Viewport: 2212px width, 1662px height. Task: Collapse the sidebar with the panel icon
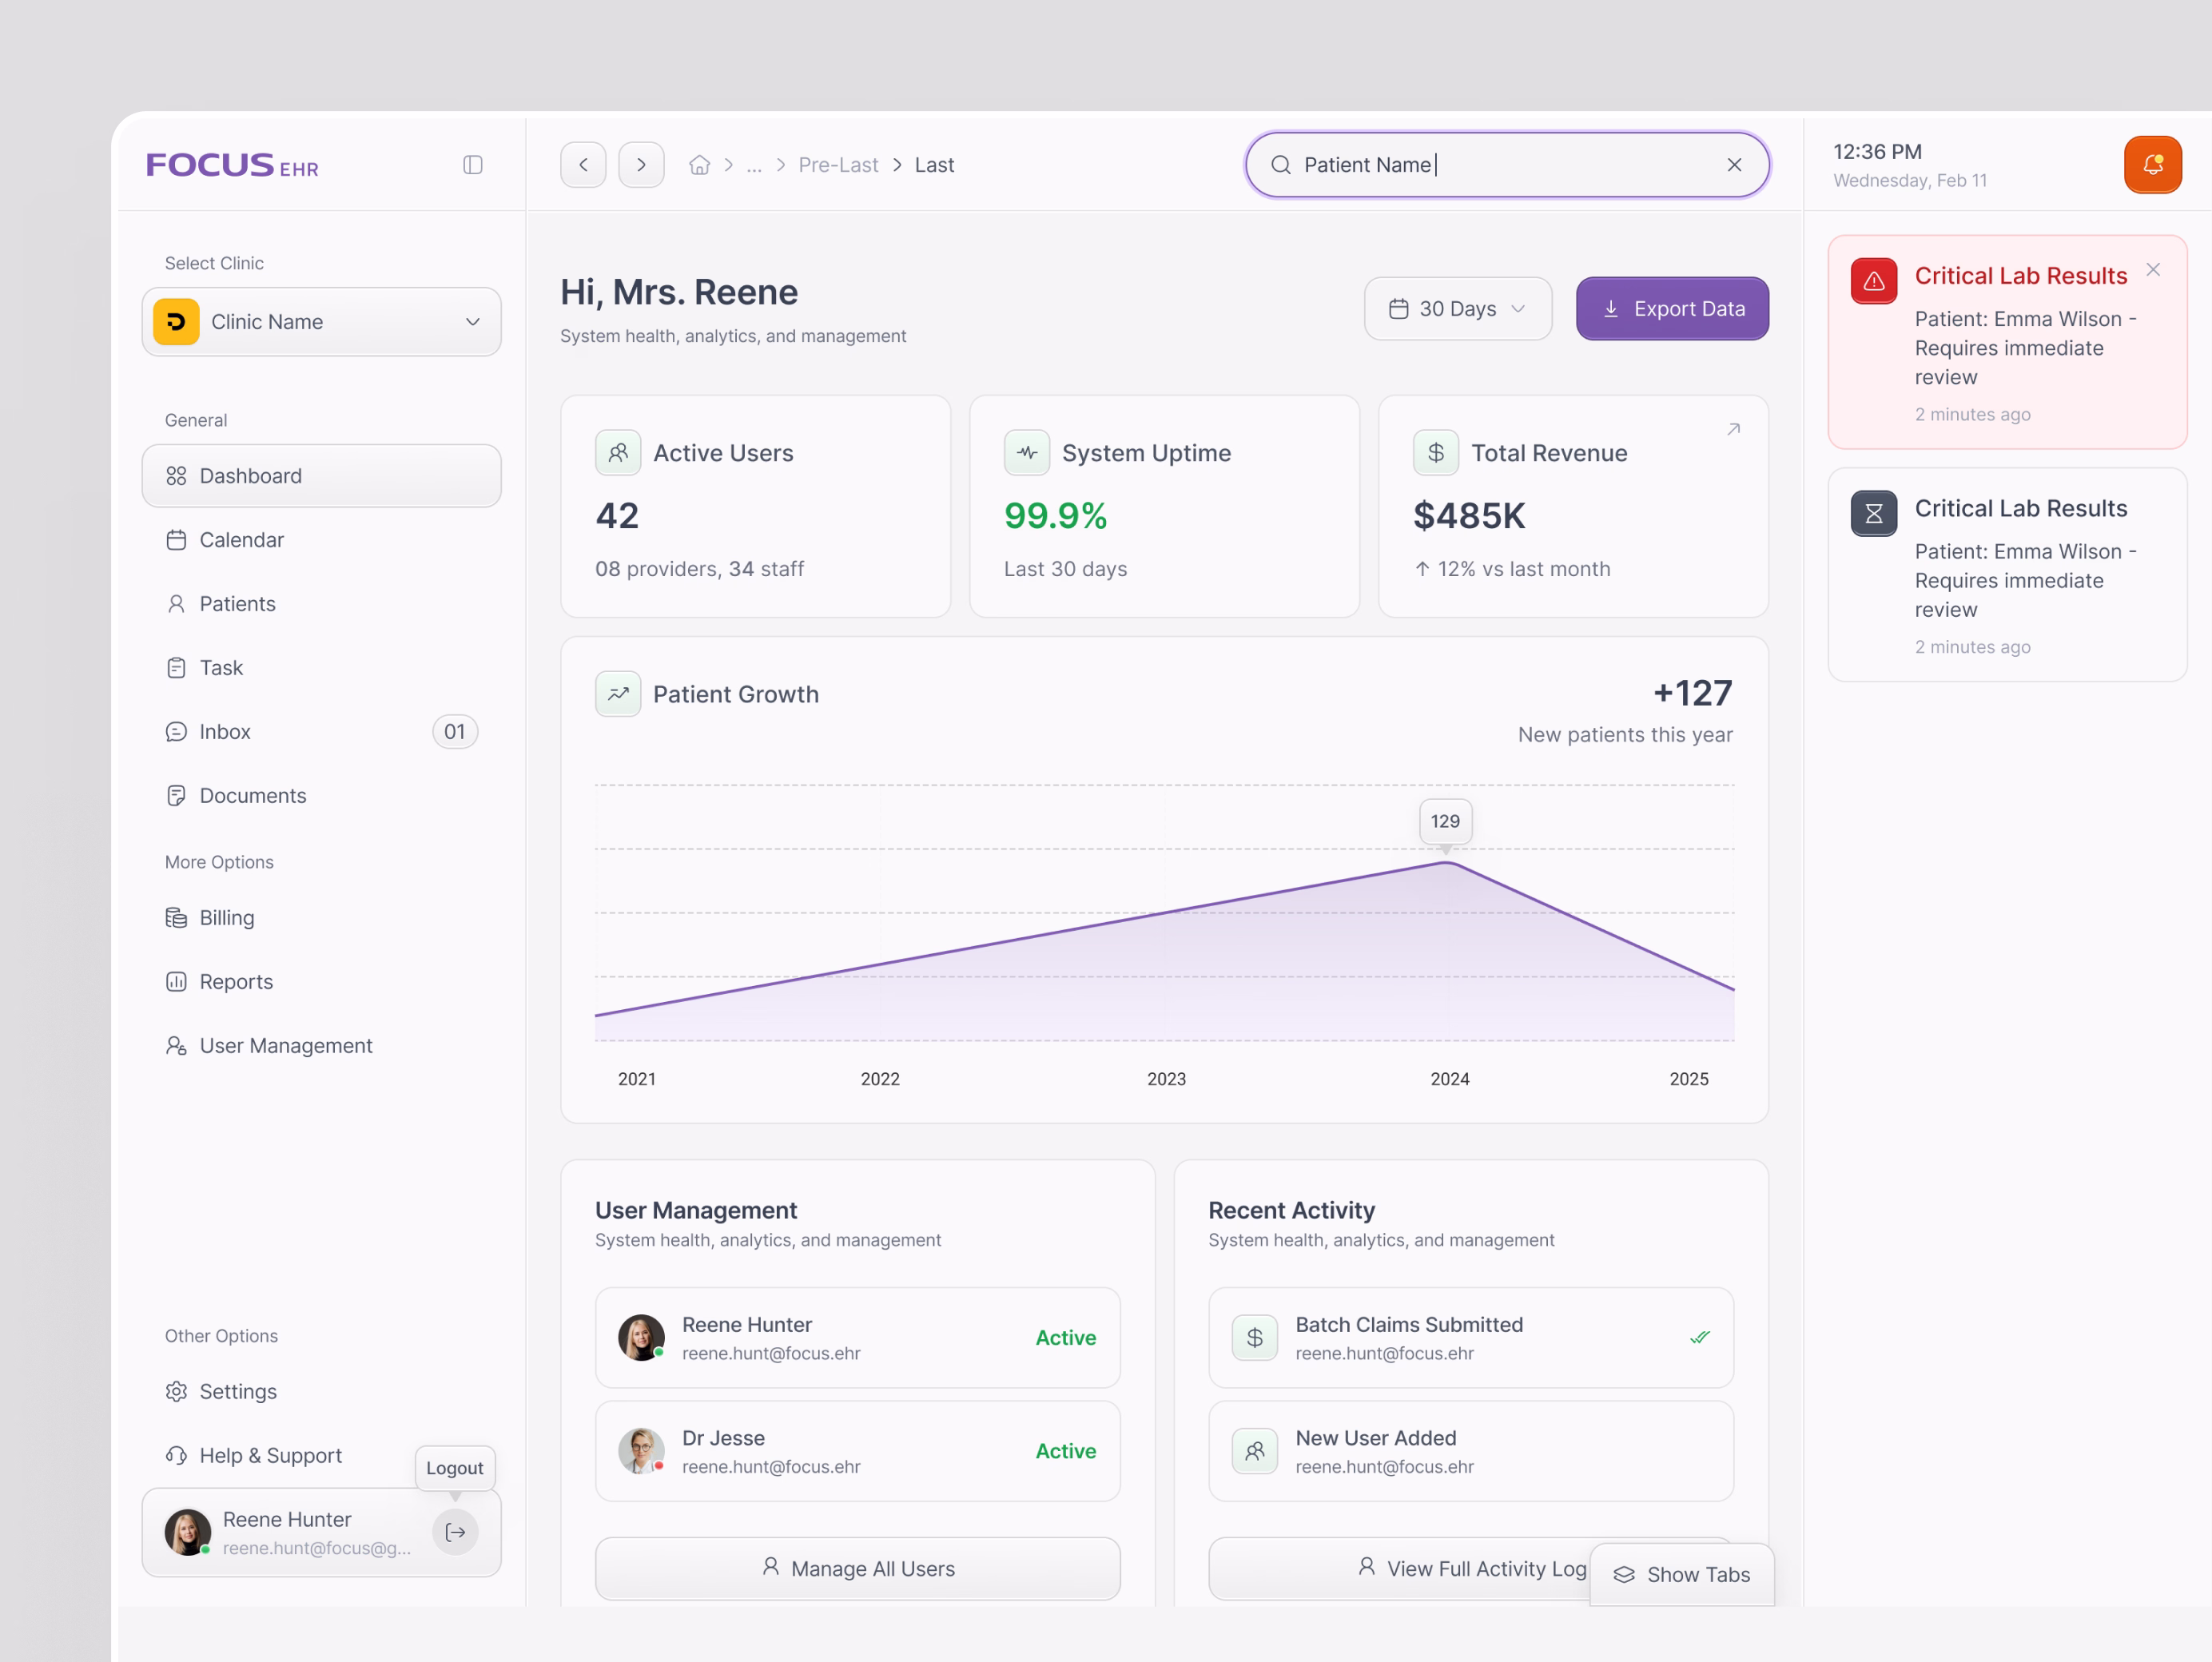(473, 165)
